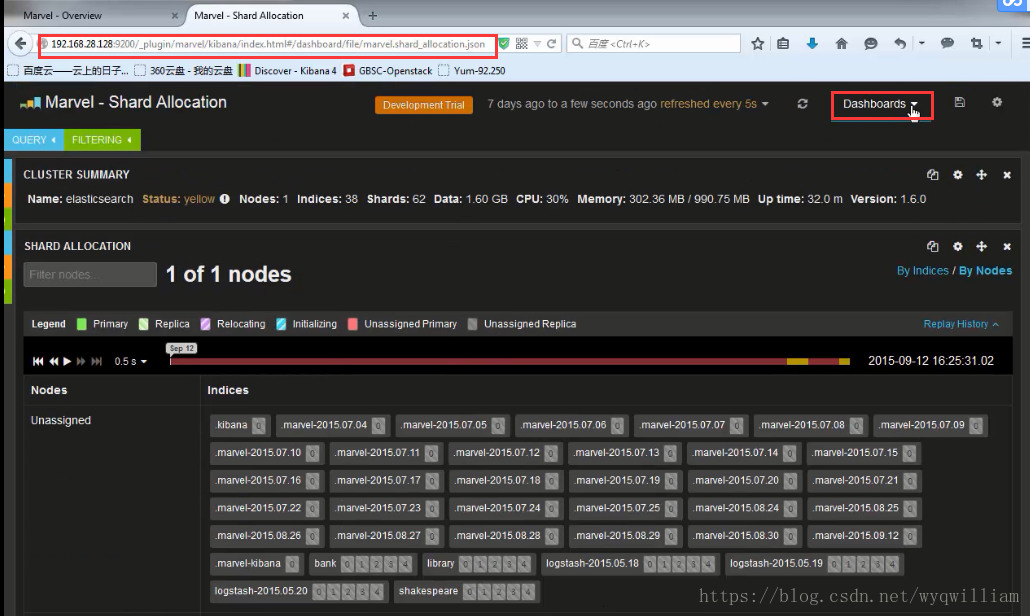The width and height of the screenshot is (1030, 616).
Task: Jump to the end of replay history
Action: pos(97,361)
